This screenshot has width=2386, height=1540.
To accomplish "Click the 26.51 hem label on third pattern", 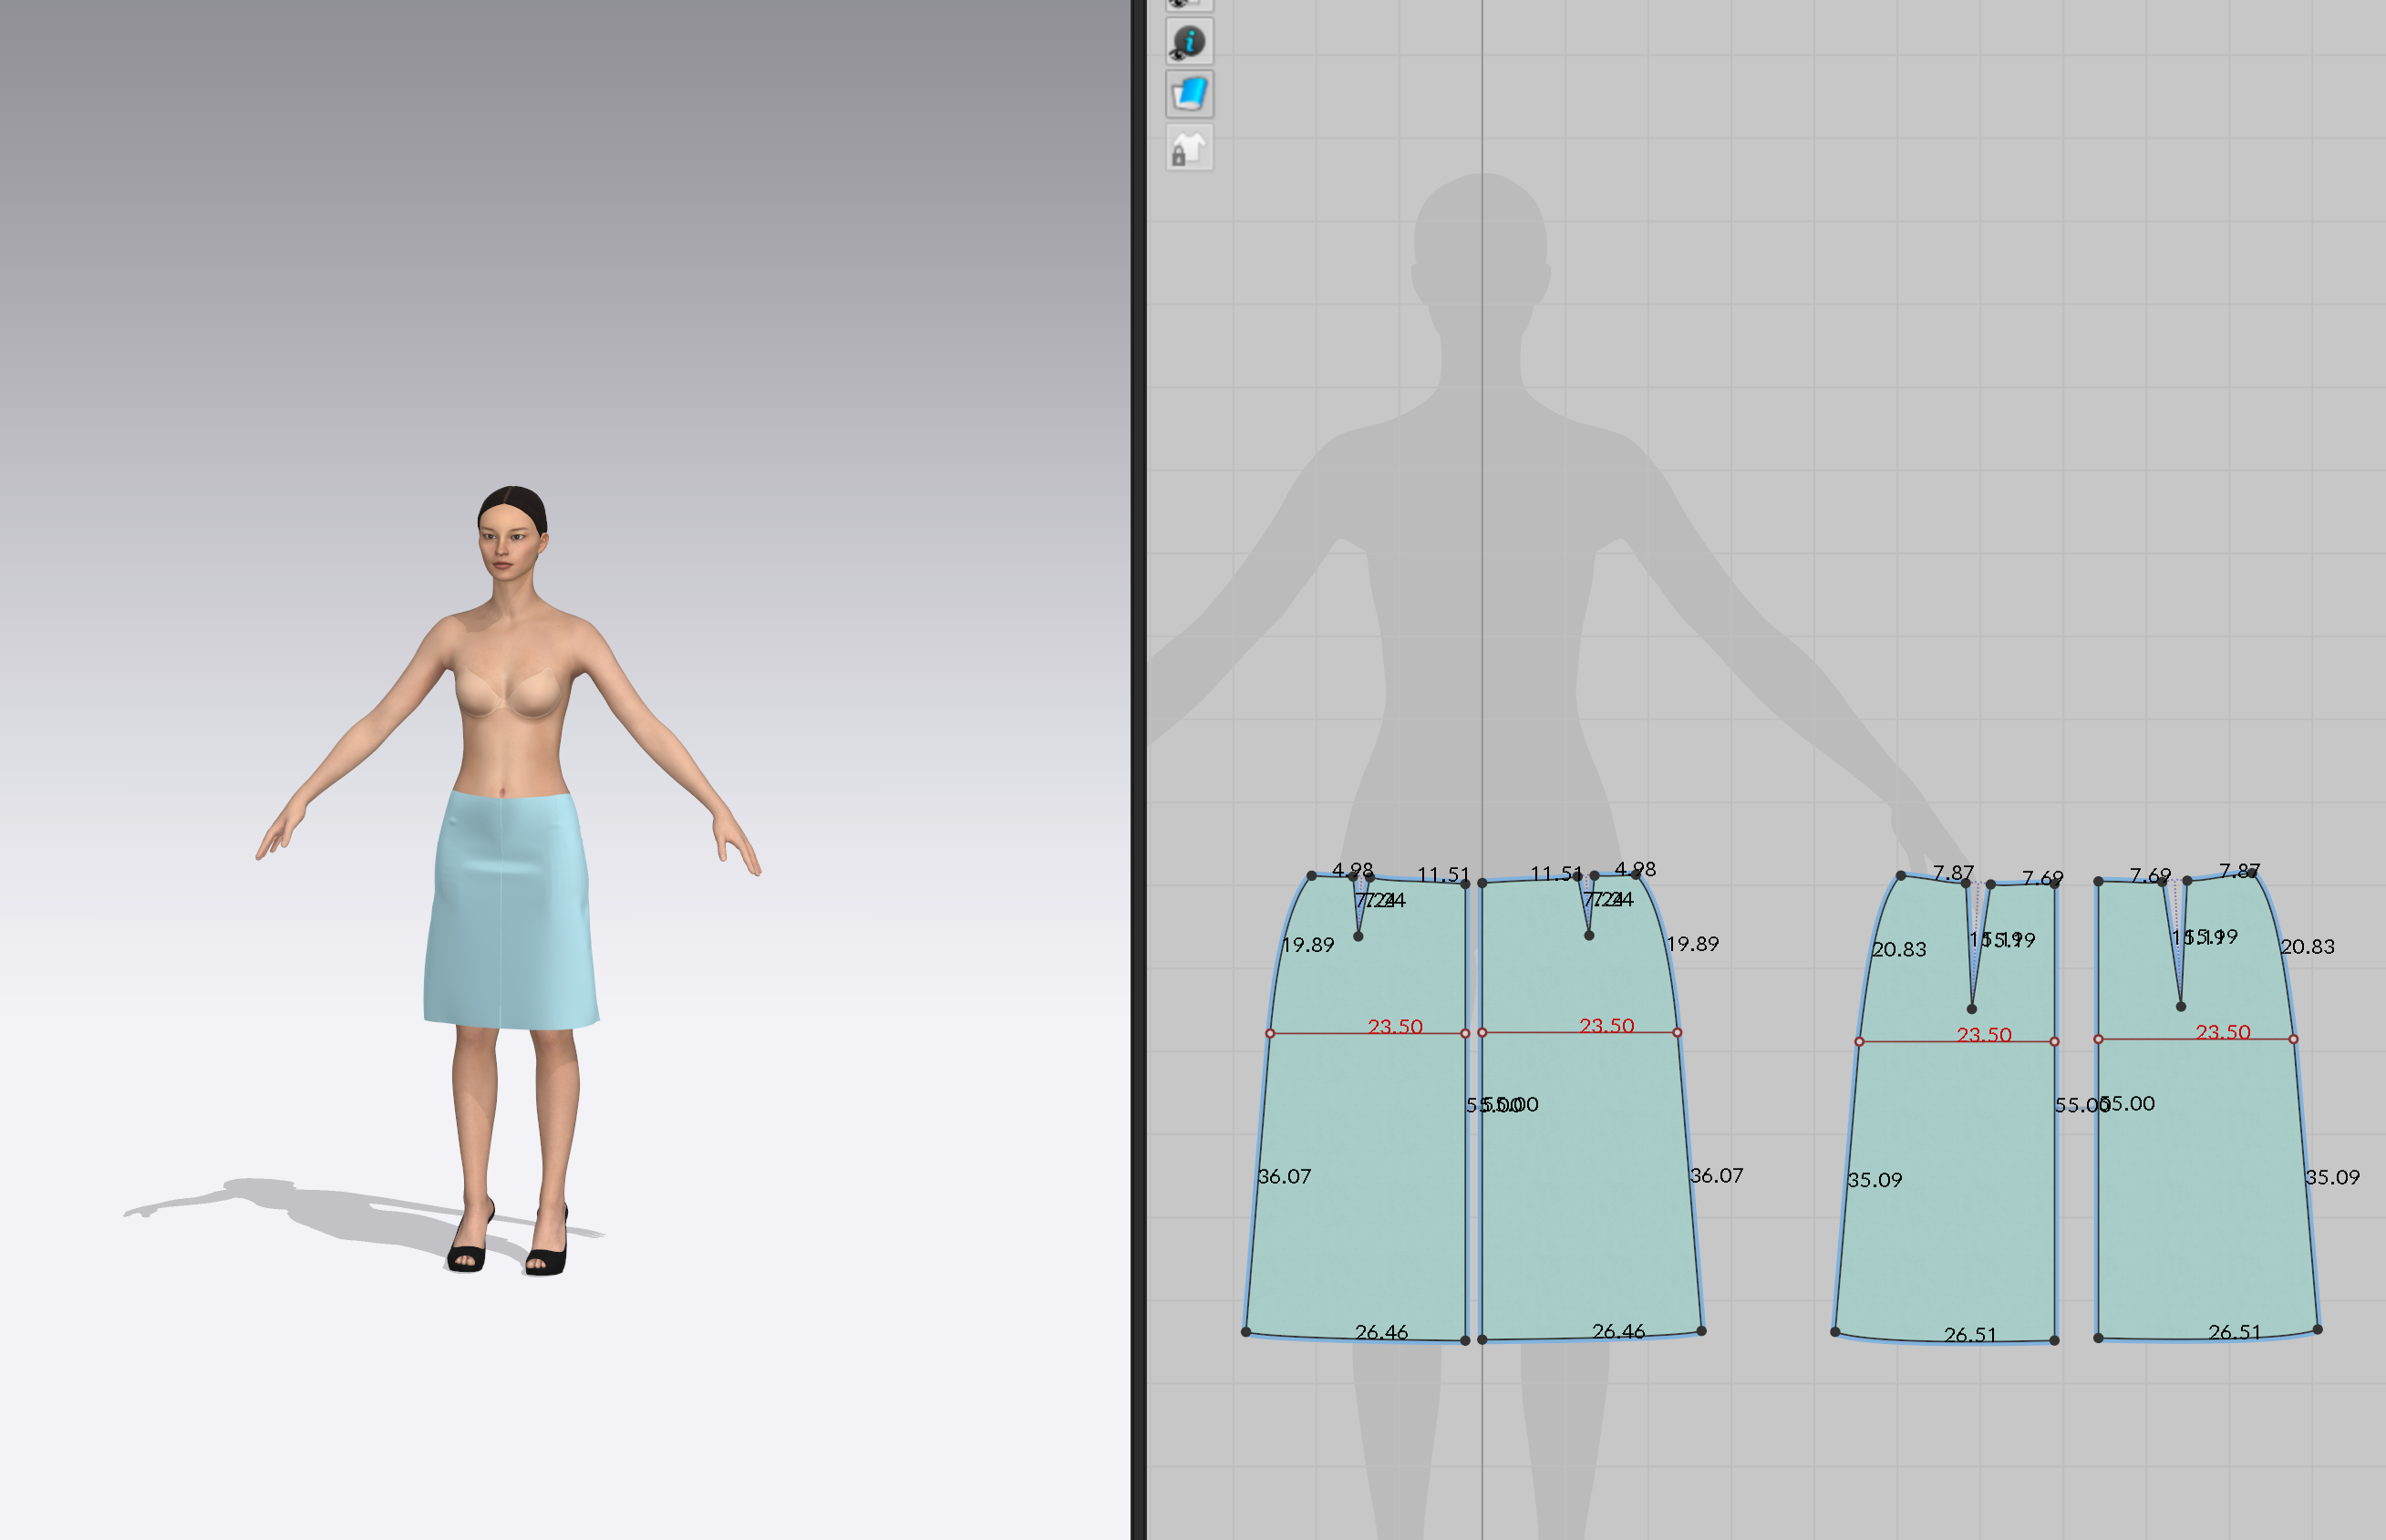I will coord(1970,1335).
